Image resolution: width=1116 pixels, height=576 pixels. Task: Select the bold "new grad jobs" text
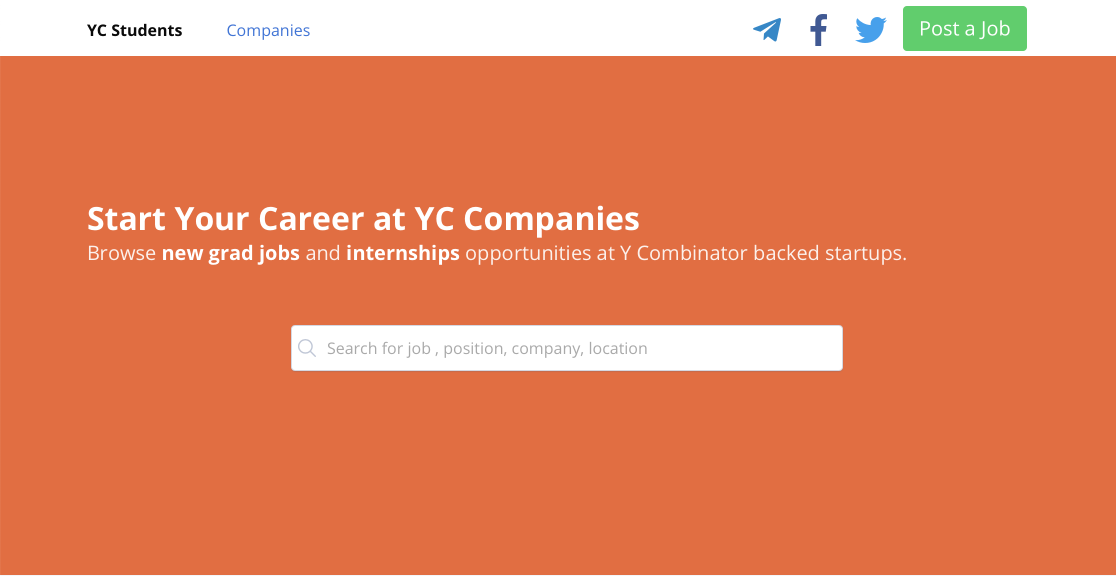pos(231,253)
